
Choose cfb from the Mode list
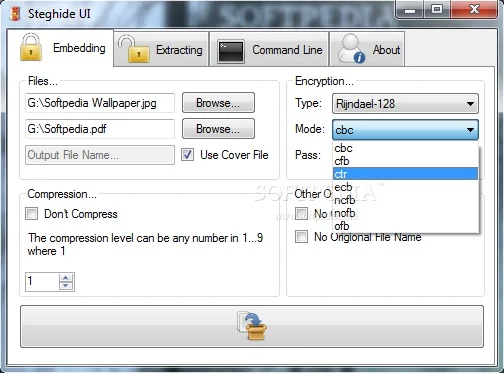point(405,161)
